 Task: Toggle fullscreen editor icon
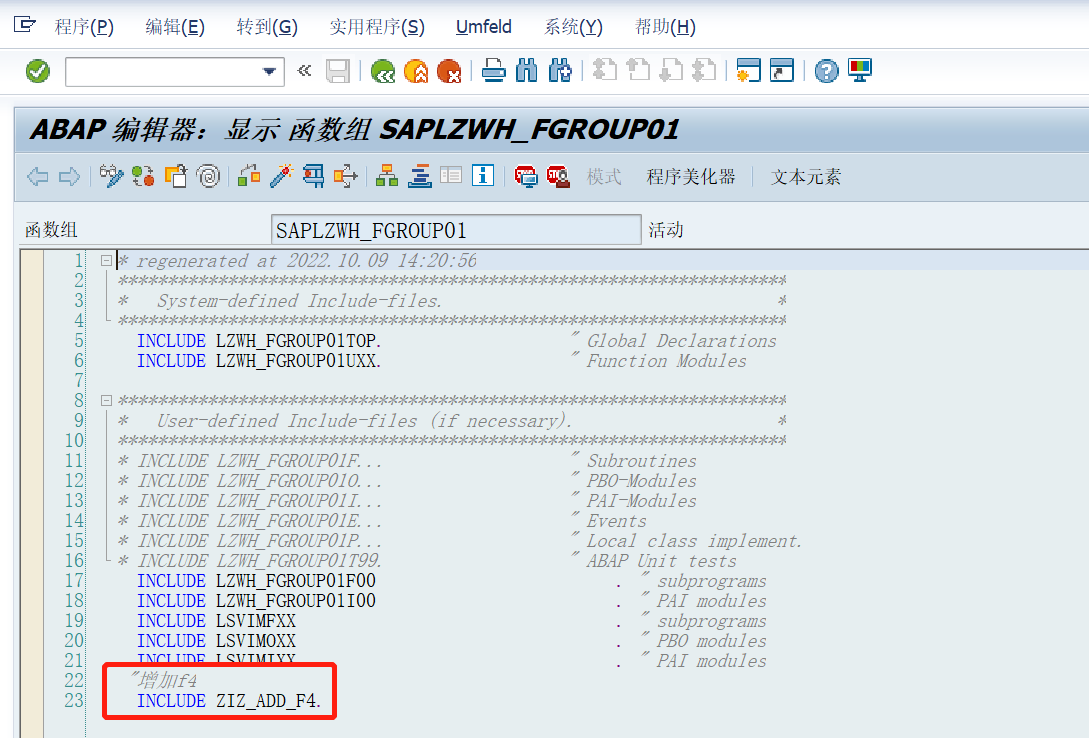tap(451, 176)
